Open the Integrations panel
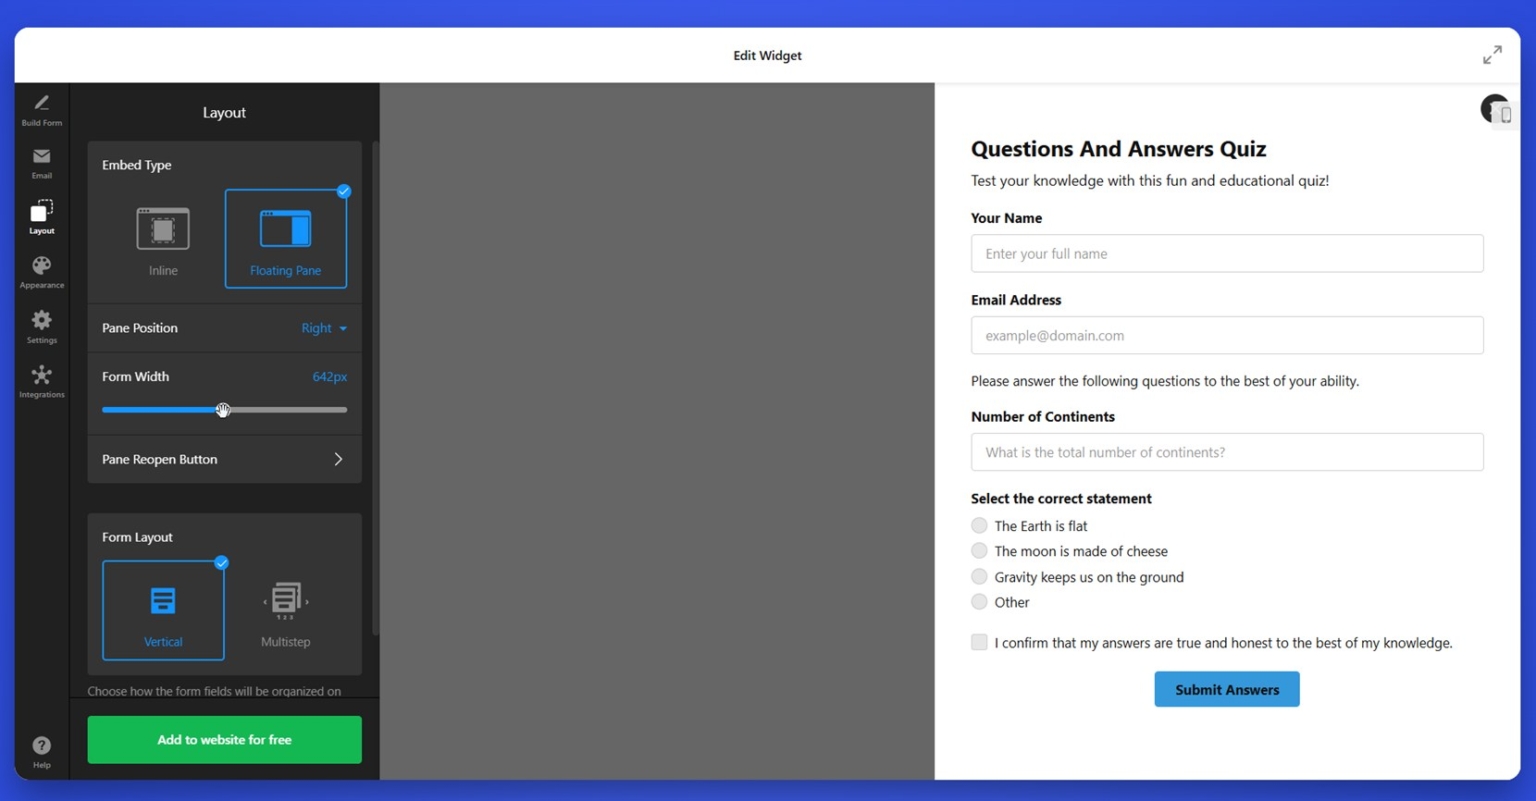This screenshot has height=801, width=1536. coord(41,380)
